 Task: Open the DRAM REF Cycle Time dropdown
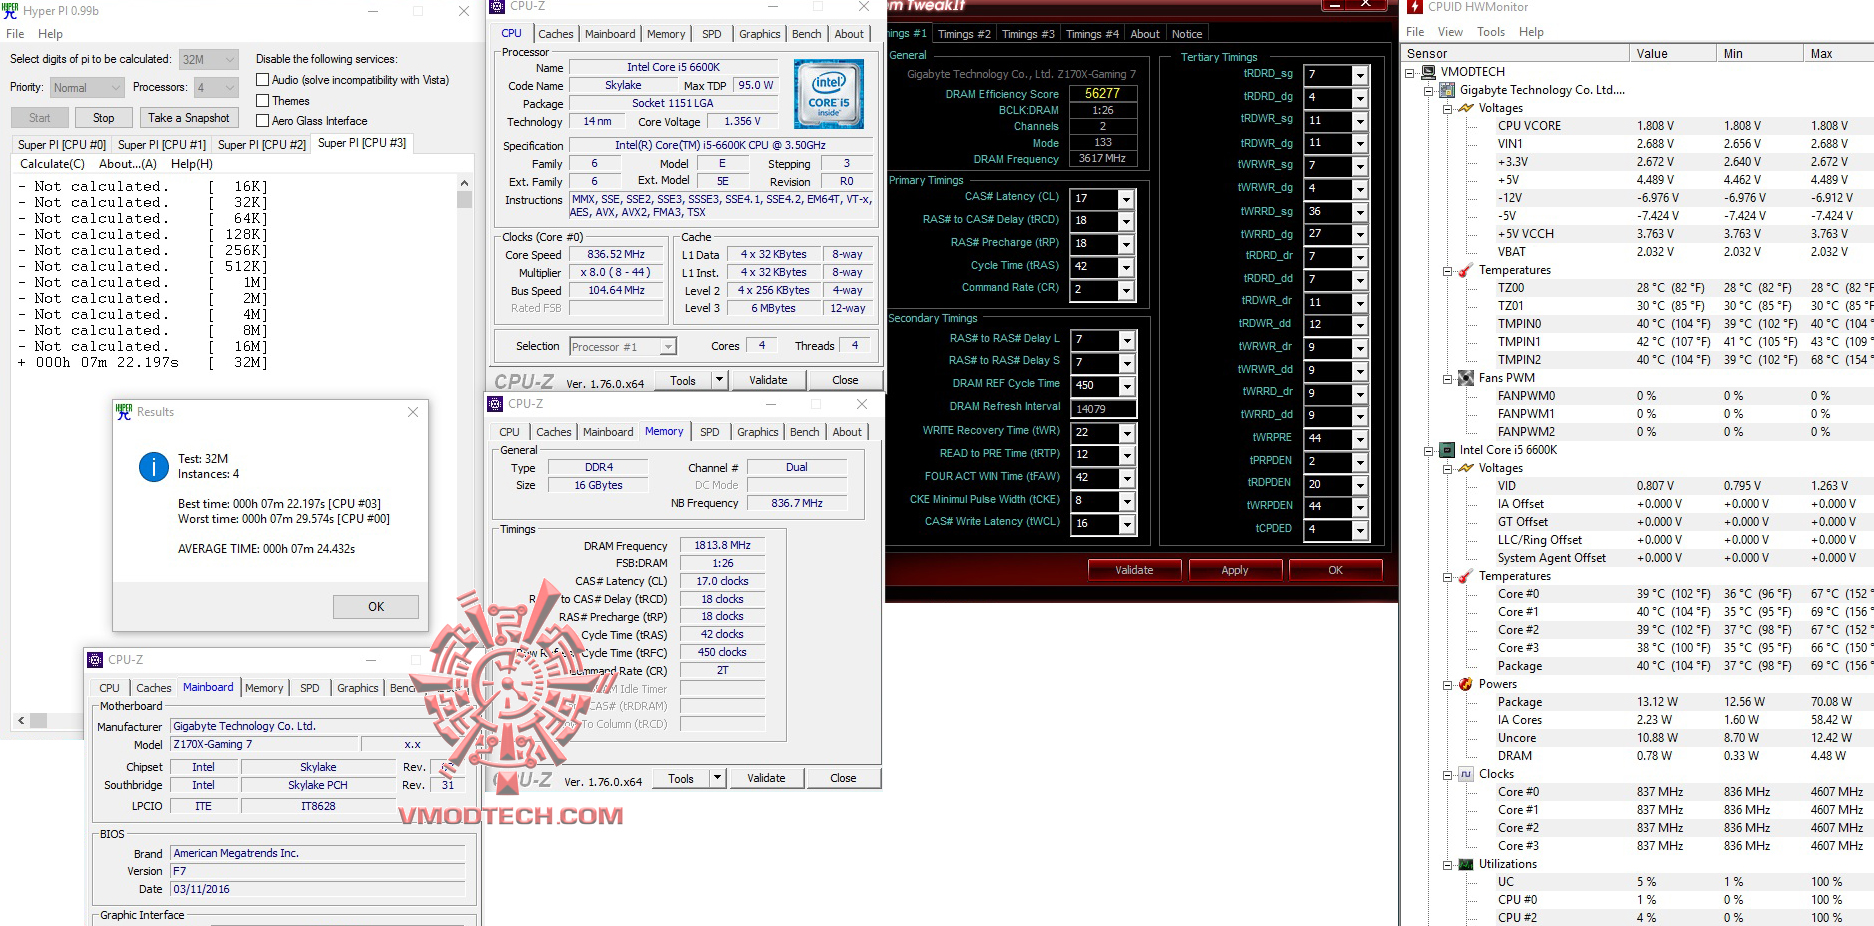click(x=1127, y=386)
